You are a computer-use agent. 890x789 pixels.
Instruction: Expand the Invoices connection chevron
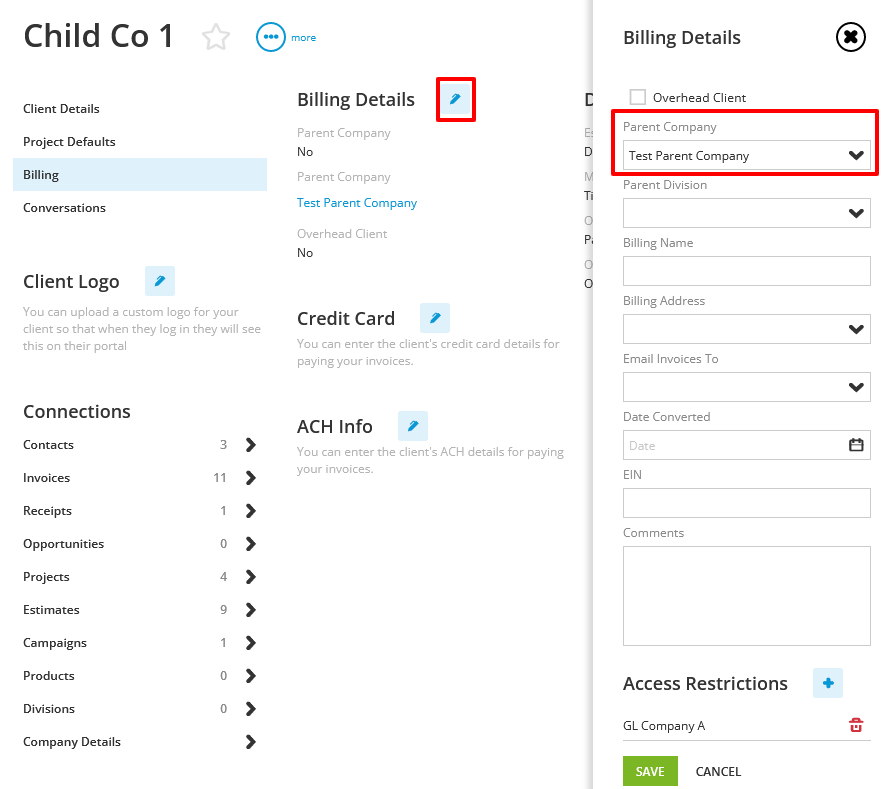click(x=248, y=477)
